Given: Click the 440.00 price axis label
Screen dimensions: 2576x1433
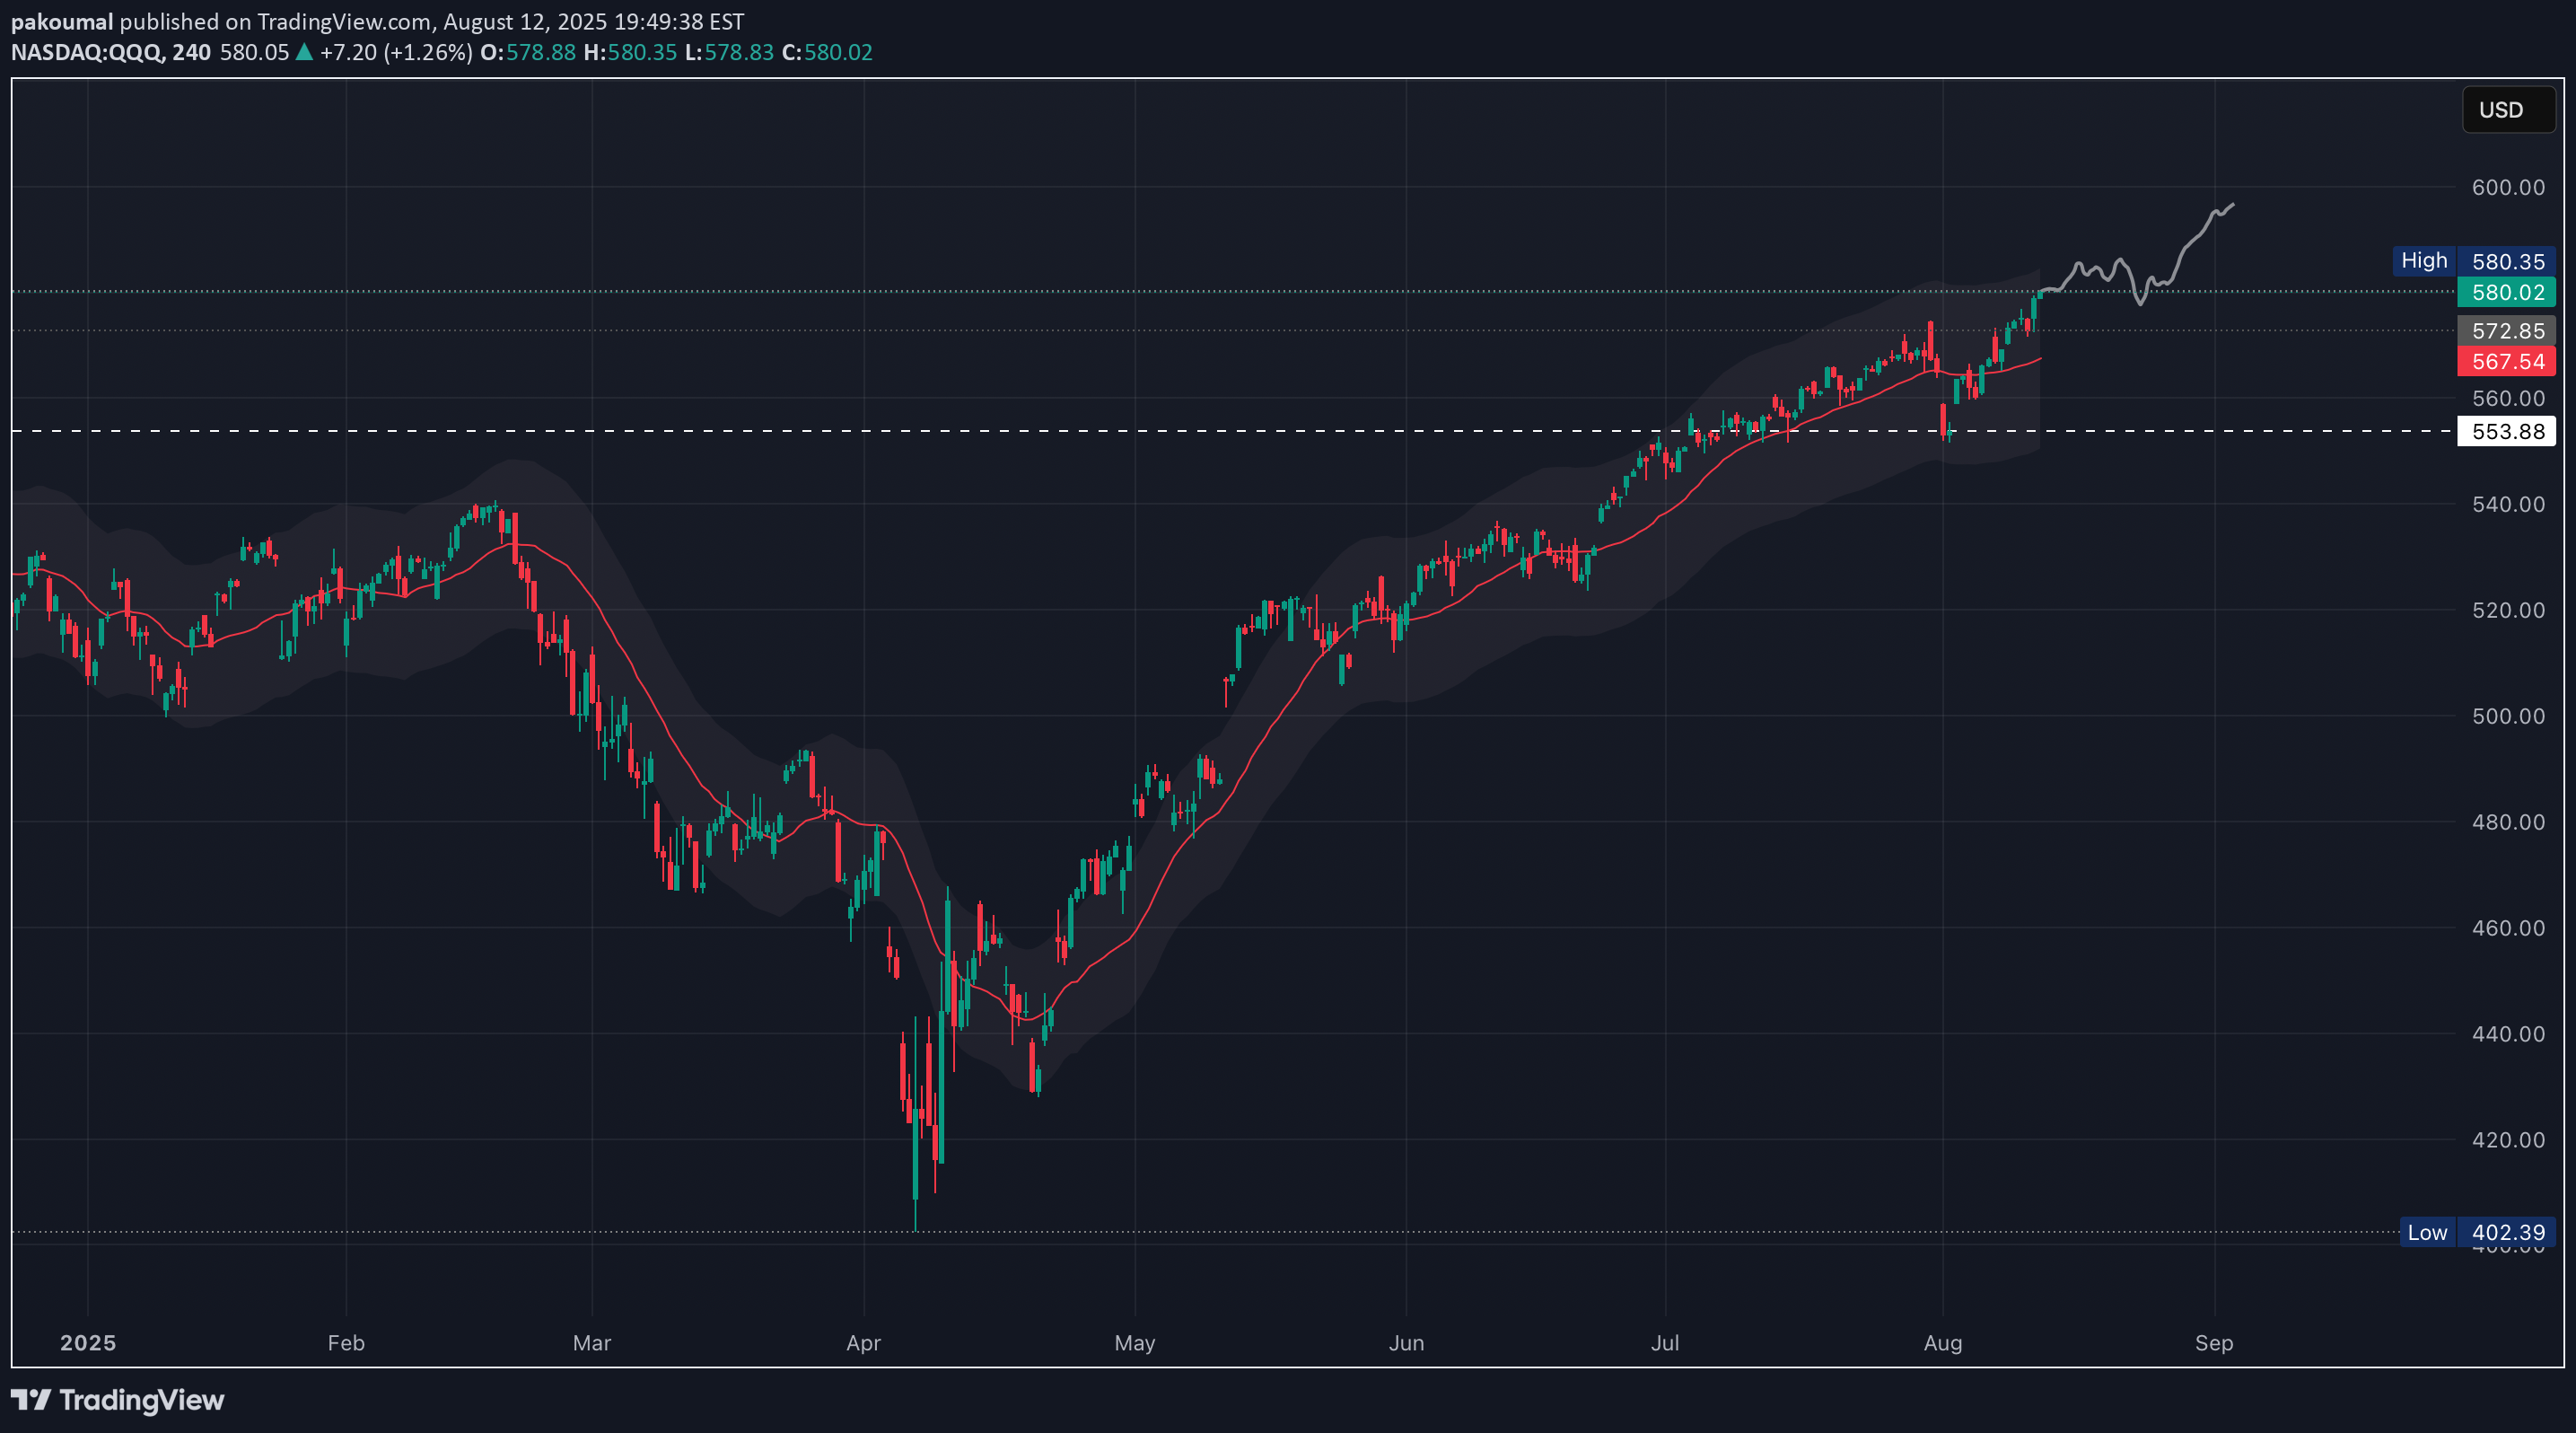Looking at the screenshot, I should [x=2508, y=1034].
